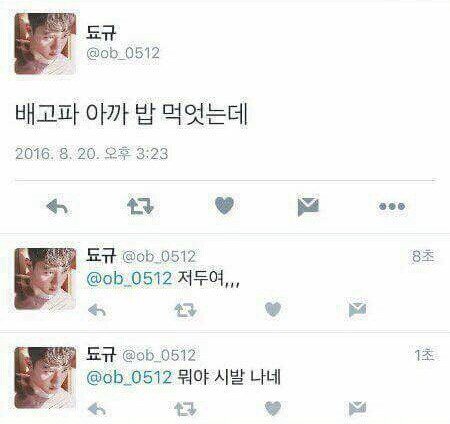Share the 뭐야 시발 나네 tweet by message
450x424 pixels.
click(357, 409)
